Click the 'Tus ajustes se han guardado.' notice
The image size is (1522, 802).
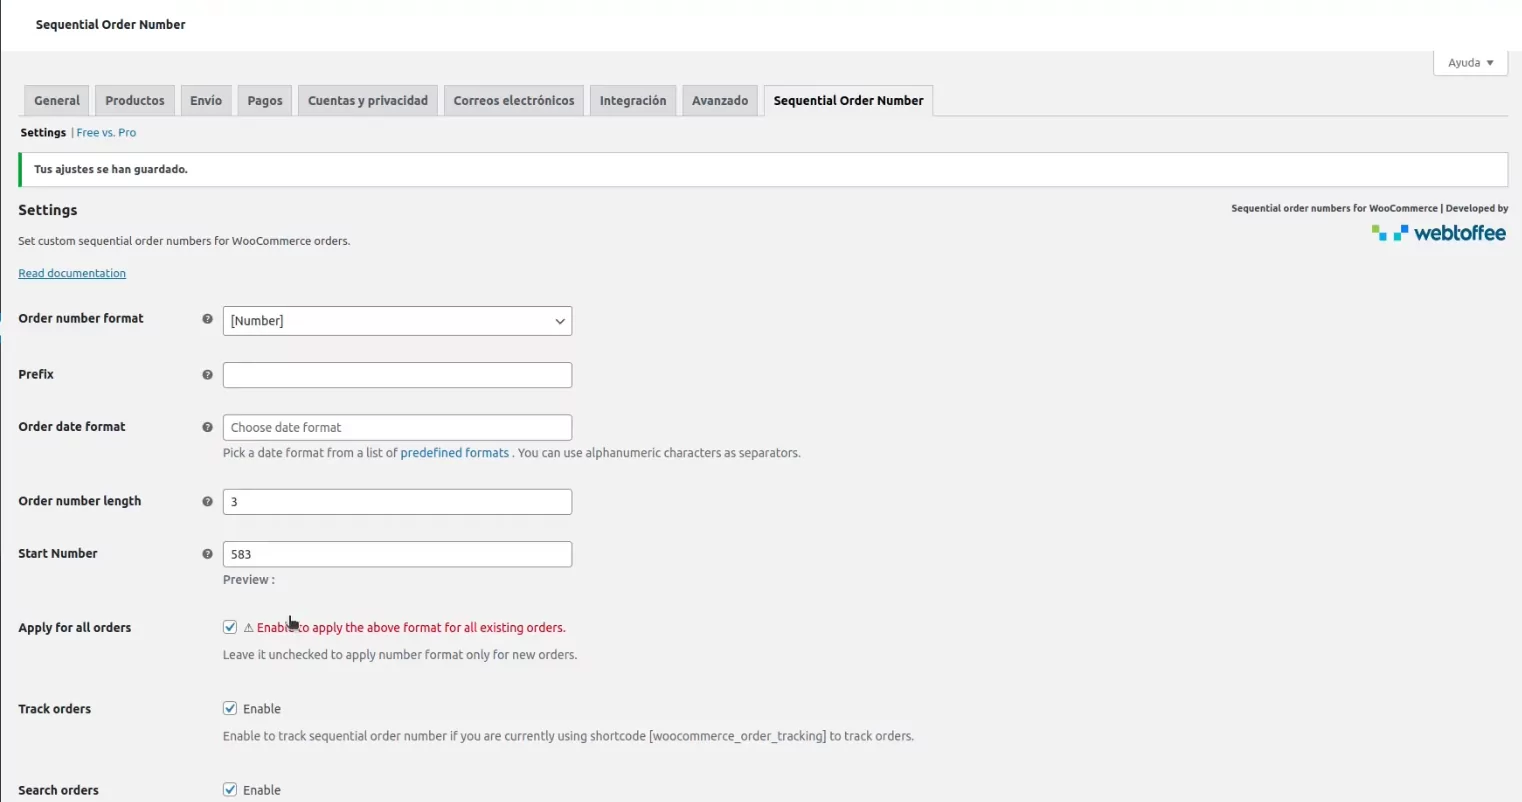coord(763,169)
